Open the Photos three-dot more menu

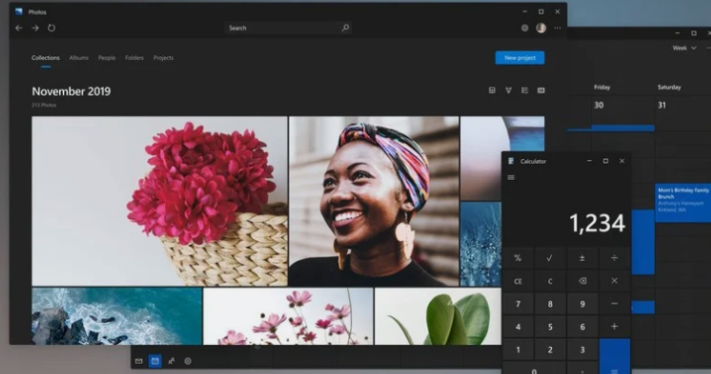point(557,28)
